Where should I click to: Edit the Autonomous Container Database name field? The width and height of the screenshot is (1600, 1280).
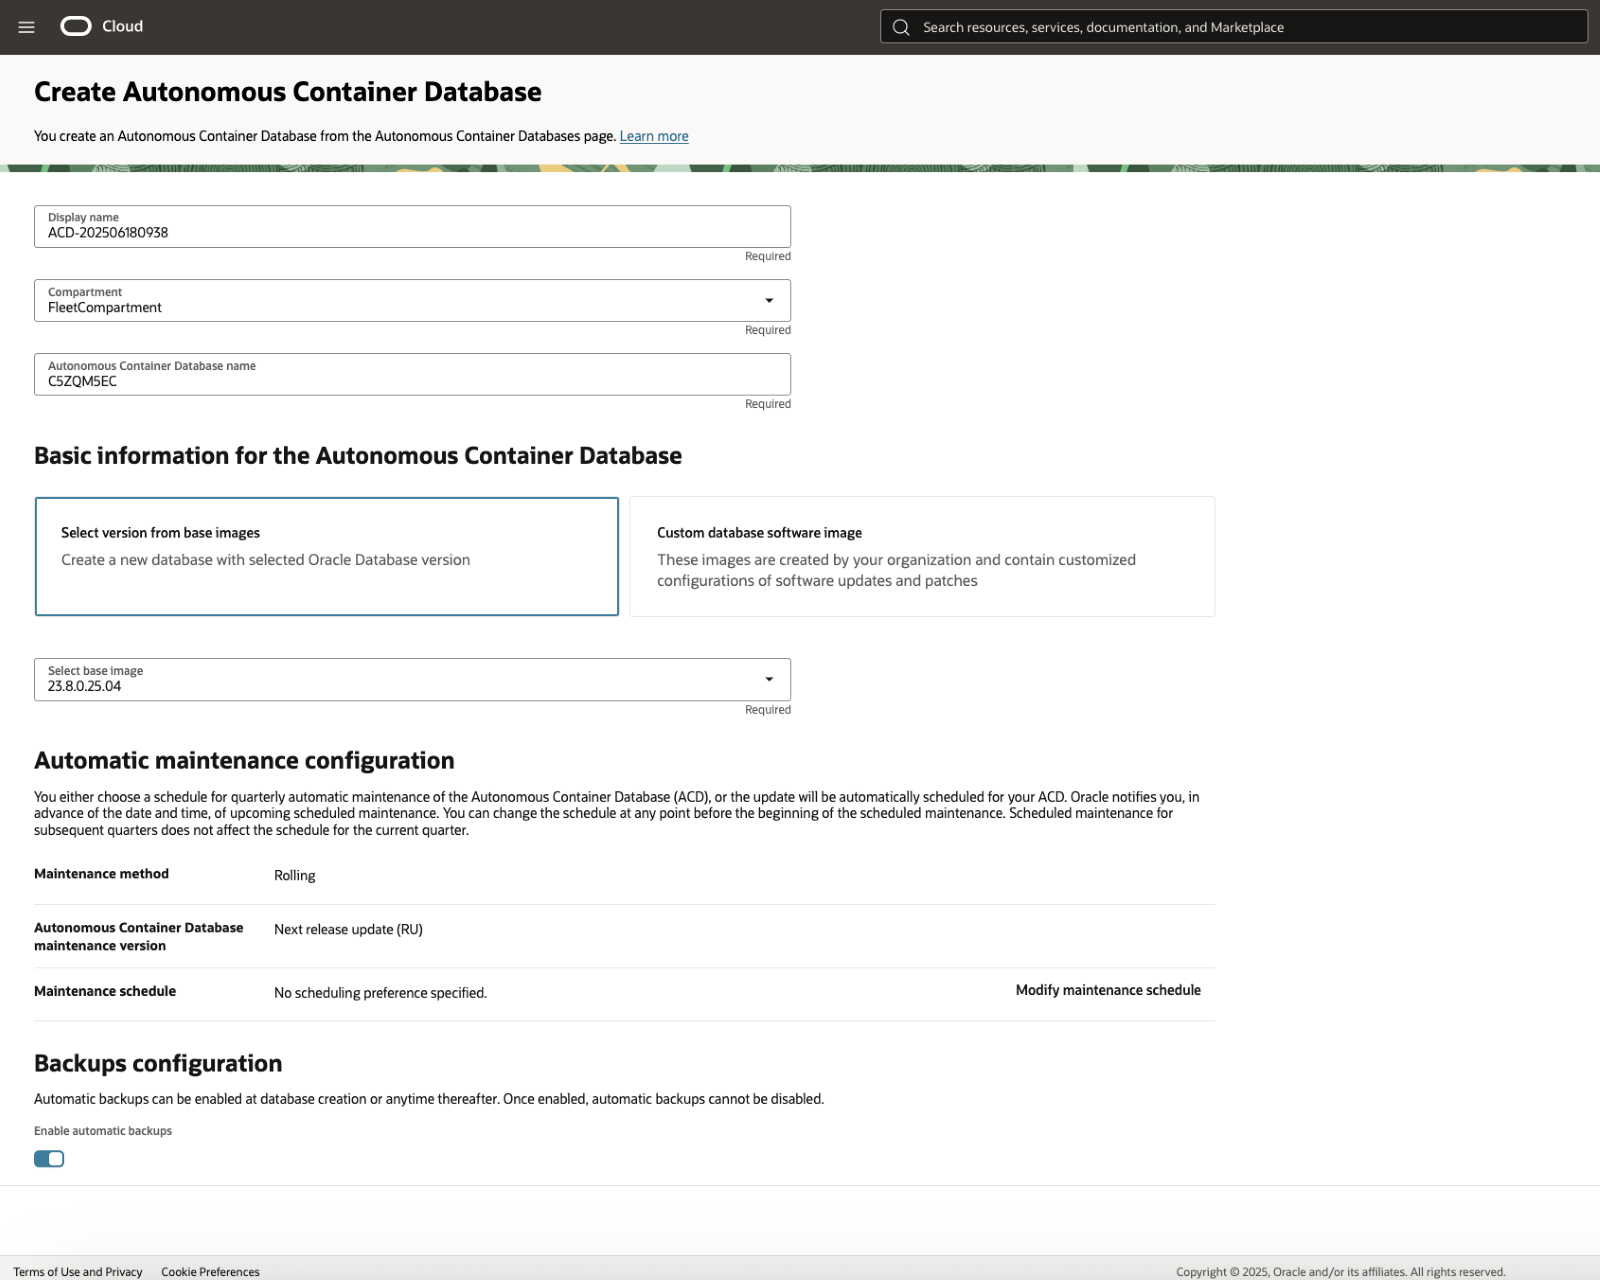coord(412,375)
